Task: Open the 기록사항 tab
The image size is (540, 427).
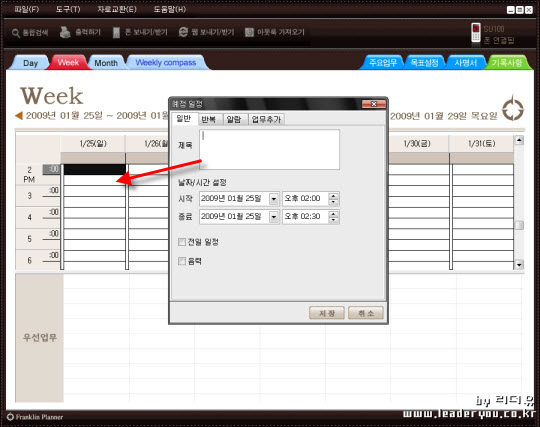Action: click(507, 63)
